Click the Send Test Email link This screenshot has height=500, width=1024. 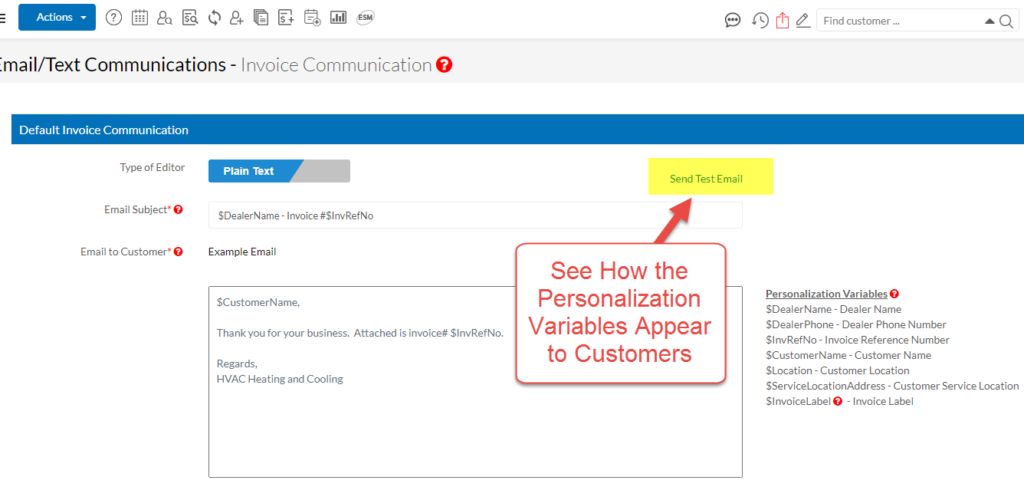[x=706, y=179]
